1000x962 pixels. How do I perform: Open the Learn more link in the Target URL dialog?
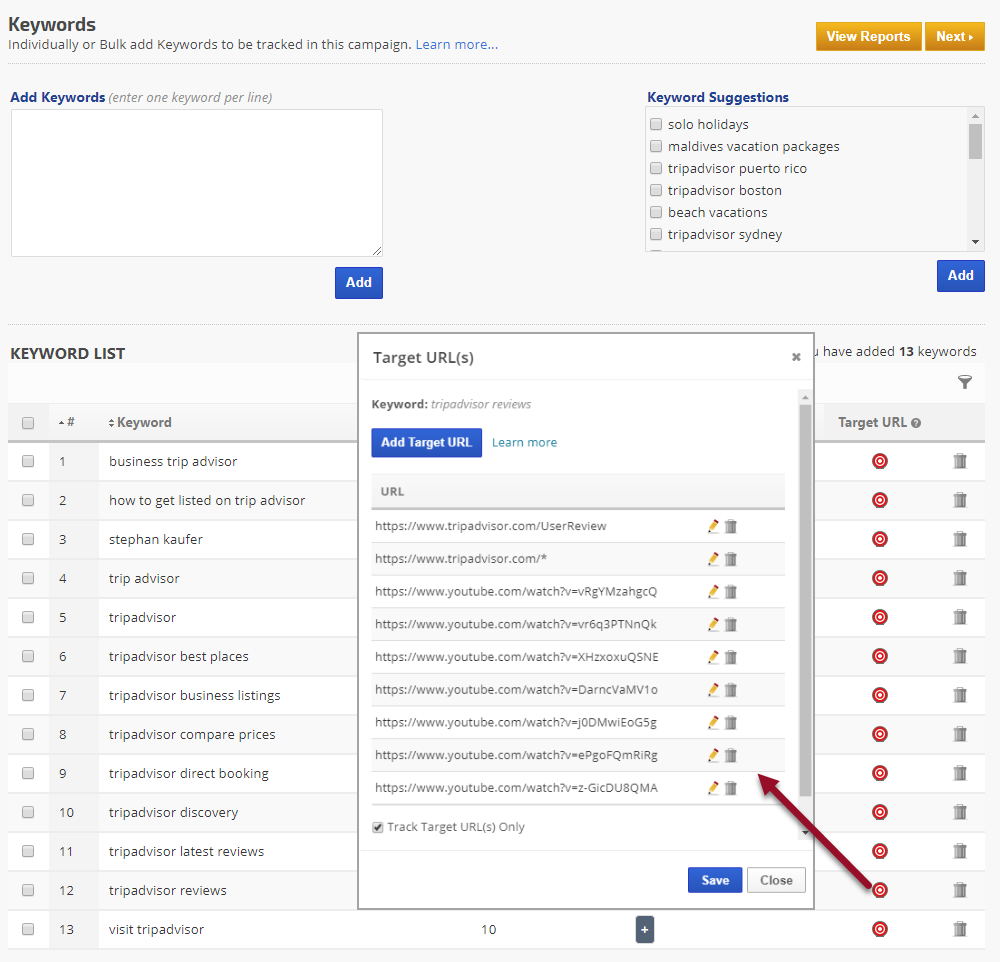(524, 442)
